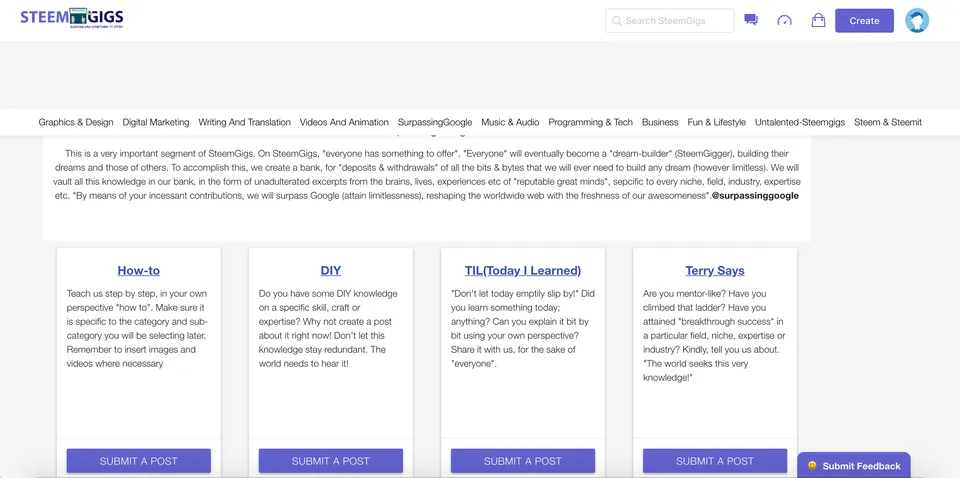Click the Submit Feedback button

[854, 466]
